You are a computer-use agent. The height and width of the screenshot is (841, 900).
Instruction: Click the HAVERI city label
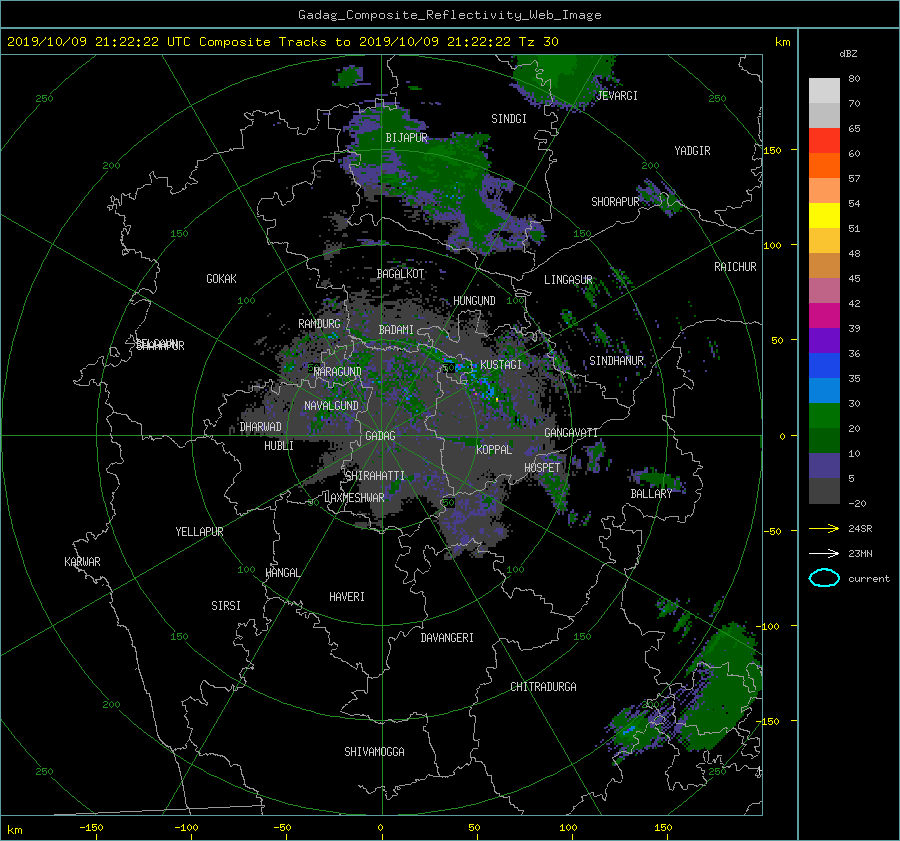pyautogui.click(x=347, y=597)
